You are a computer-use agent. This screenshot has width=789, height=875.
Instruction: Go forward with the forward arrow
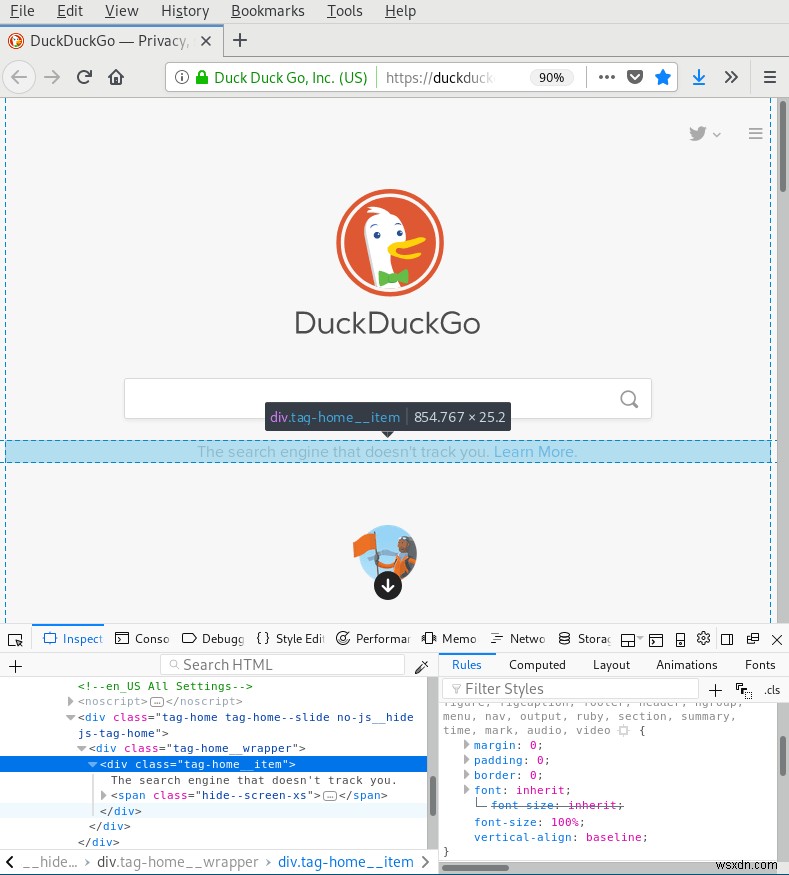(52, 77)
